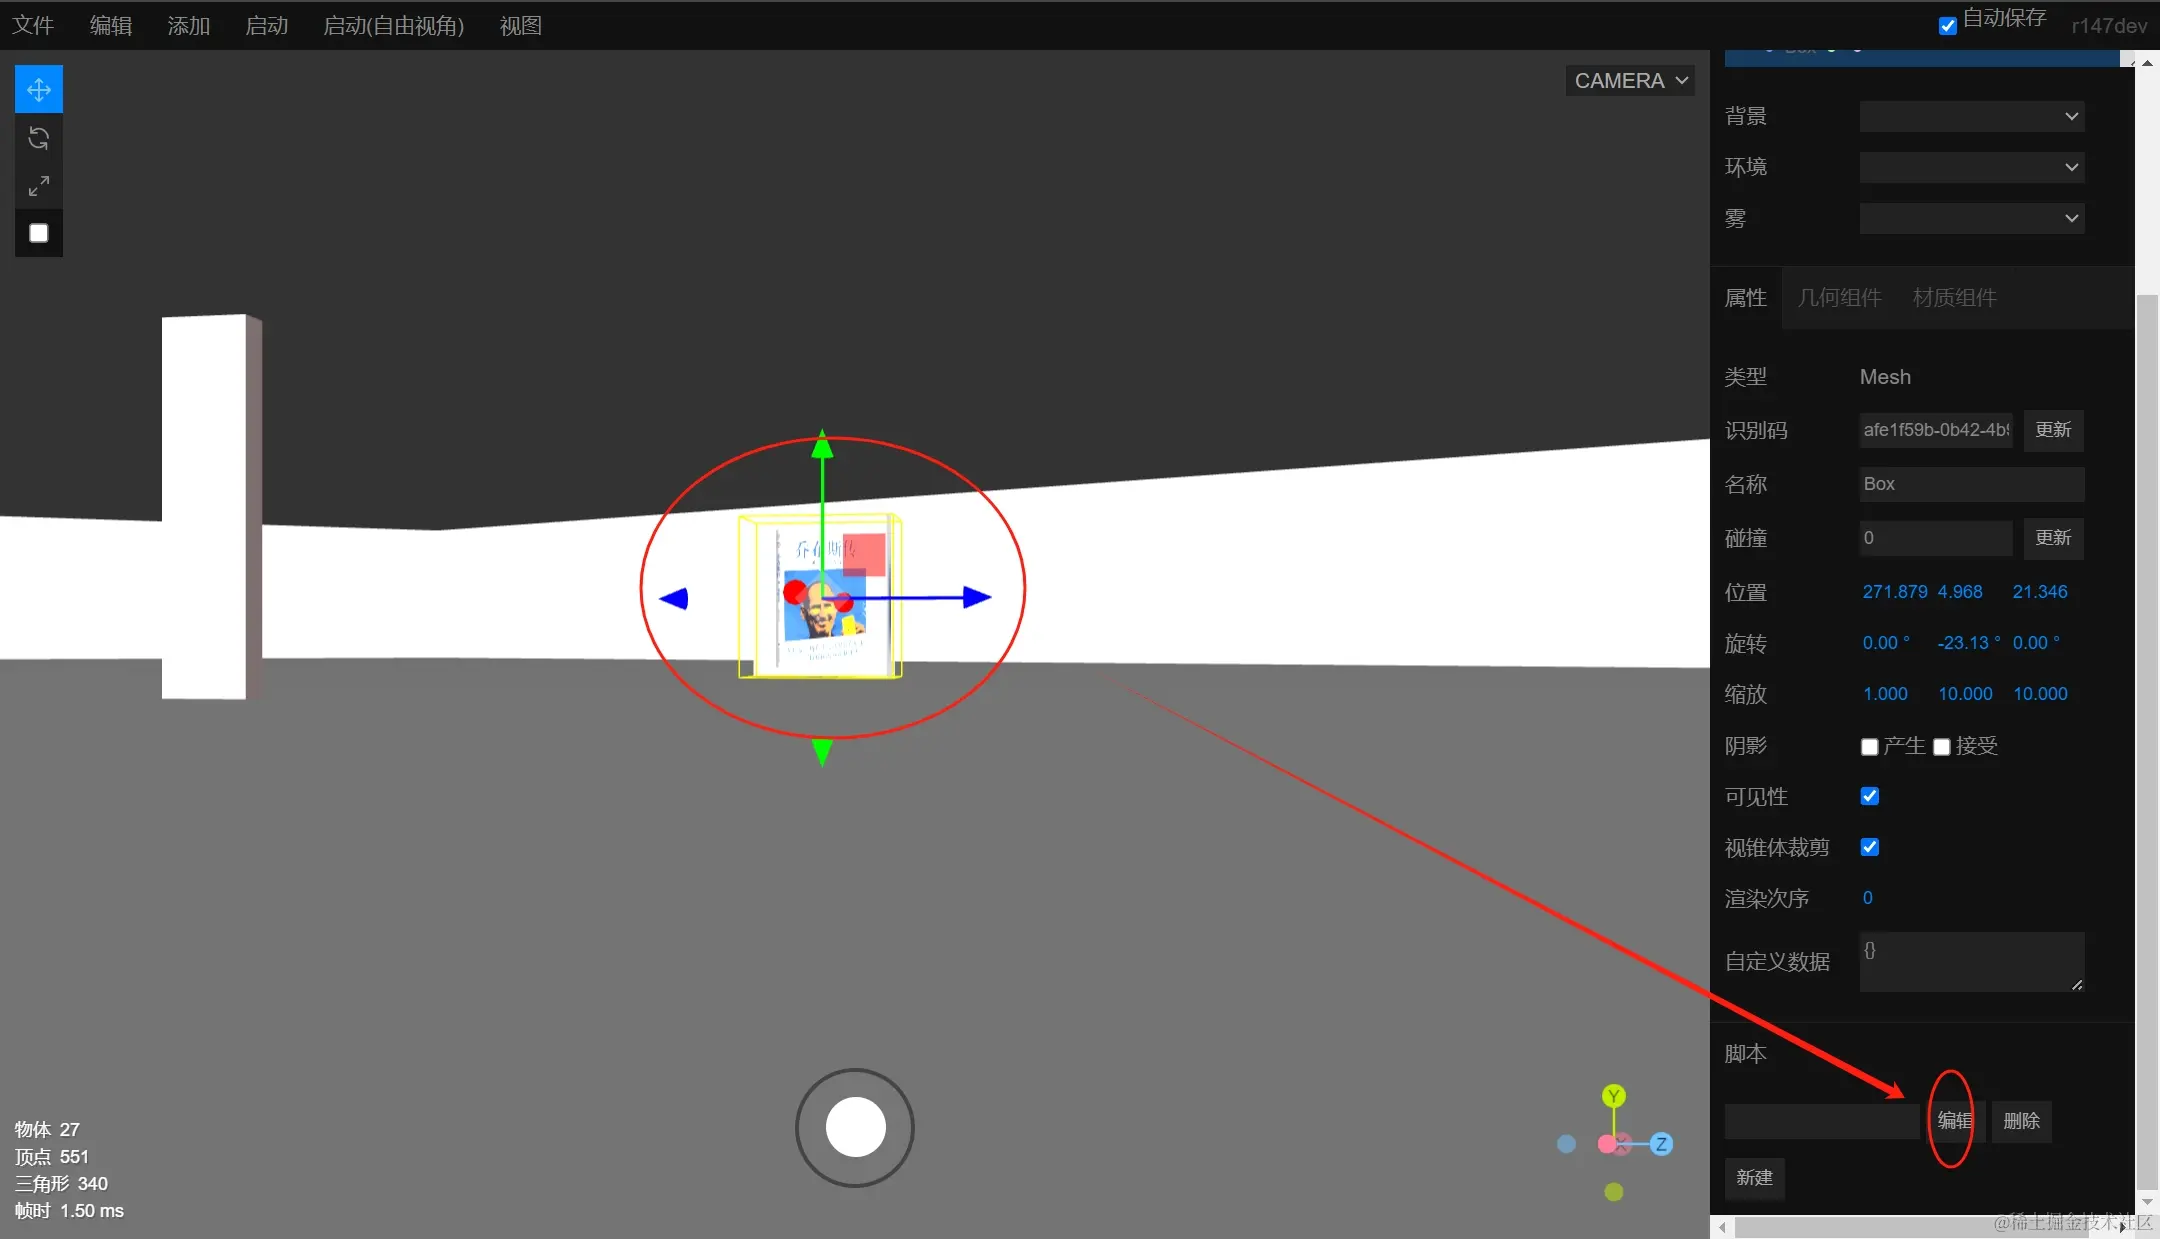Click the 编辑 script edit button
The image size is (2160, 1239).
[x=1954, y=1121]
